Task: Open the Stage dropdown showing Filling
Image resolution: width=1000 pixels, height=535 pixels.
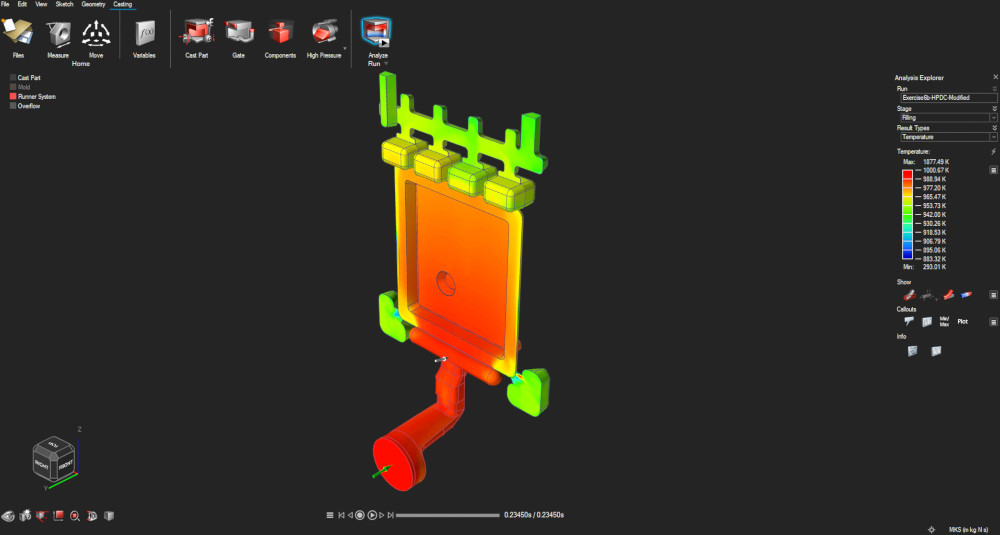Action: [x=949, y=118]
